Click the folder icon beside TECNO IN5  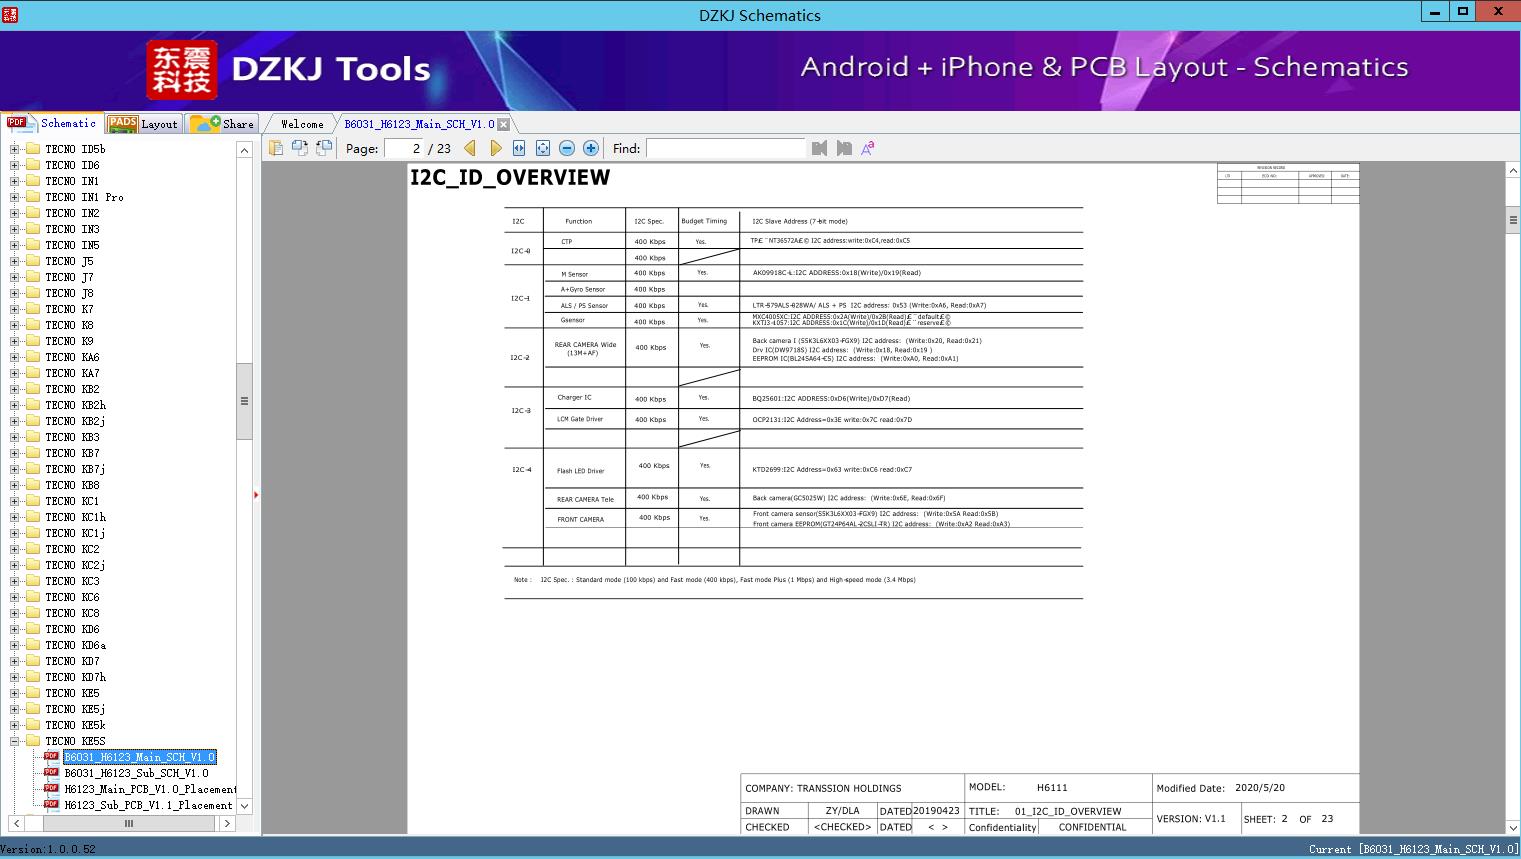(33, 245)
